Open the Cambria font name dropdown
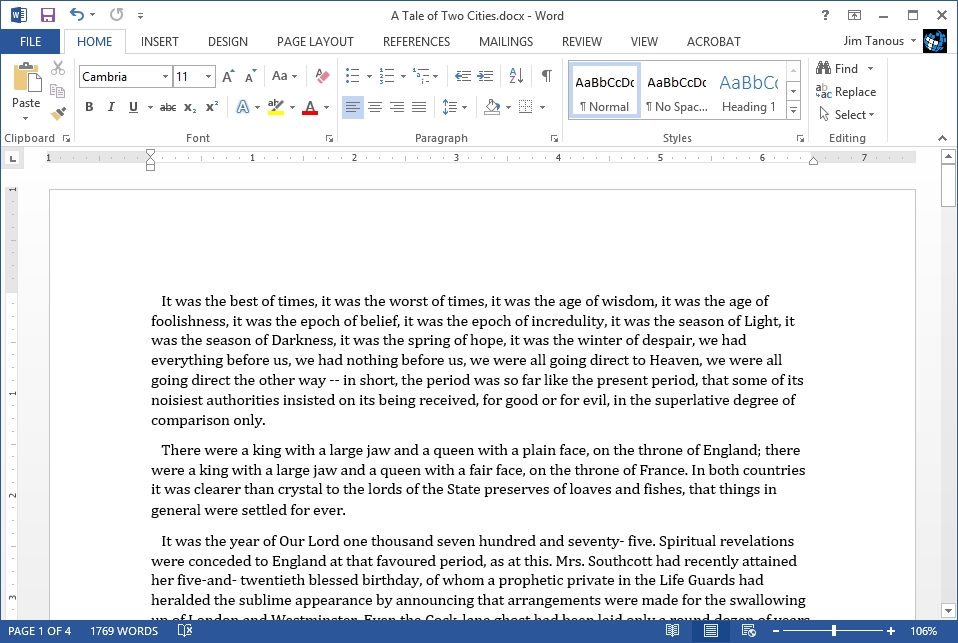The image size is (958, 643). (x=165, y=76)
